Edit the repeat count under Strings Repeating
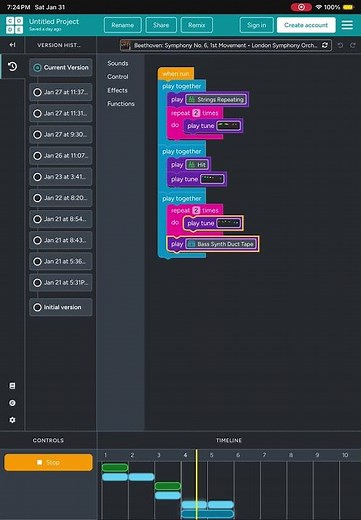 click(196, 113)
